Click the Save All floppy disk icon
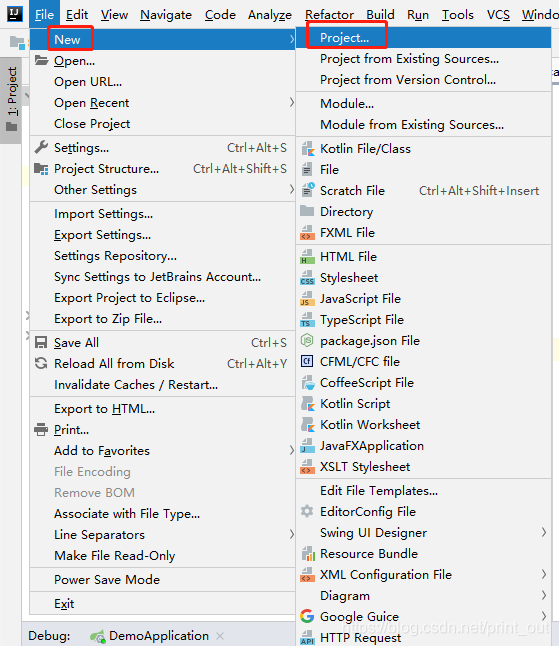Screen dimensions: 559x646 pos(41,342)
